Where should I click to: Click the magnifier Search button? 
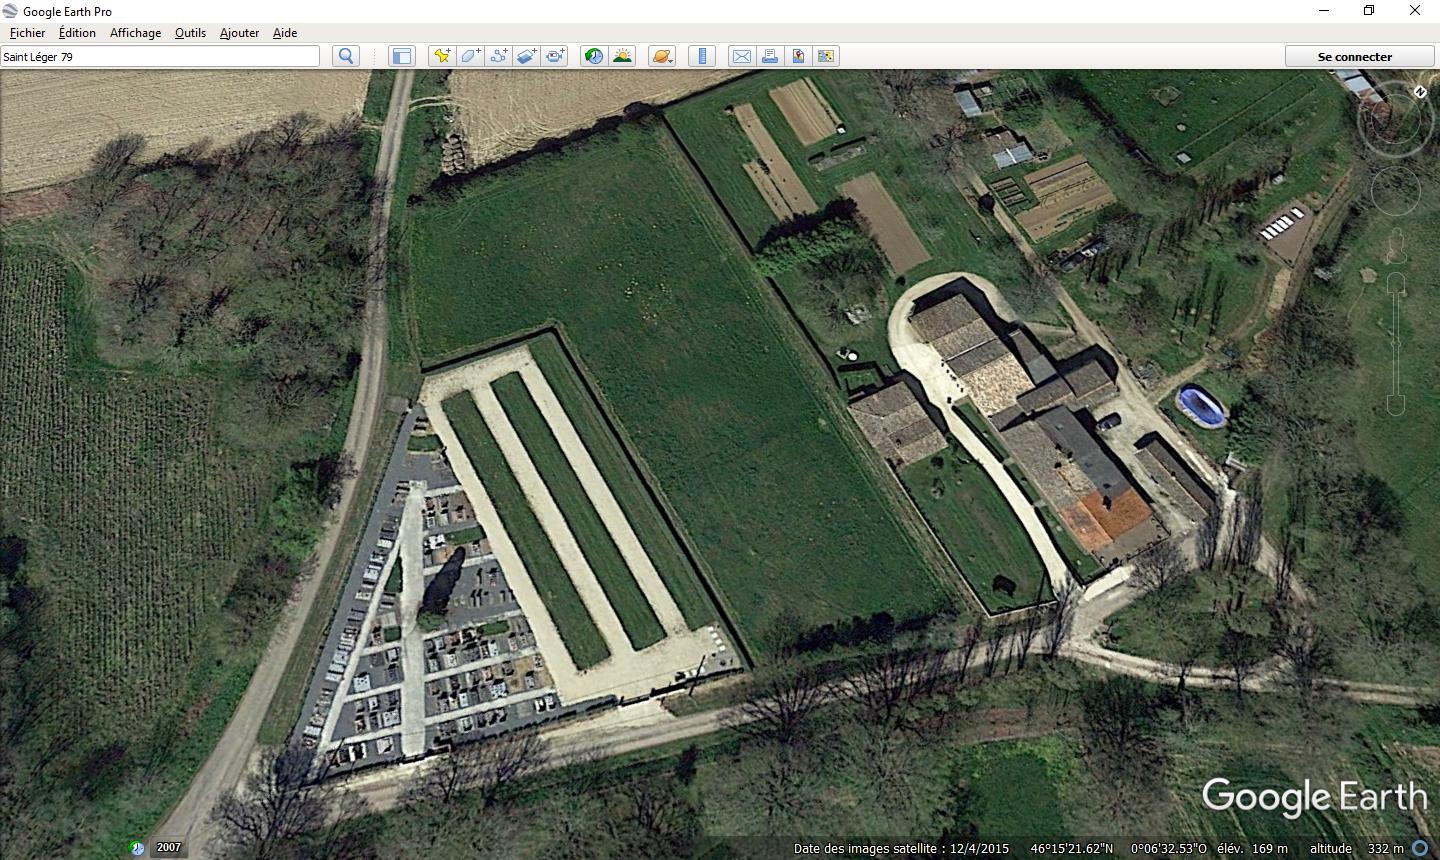346,56
